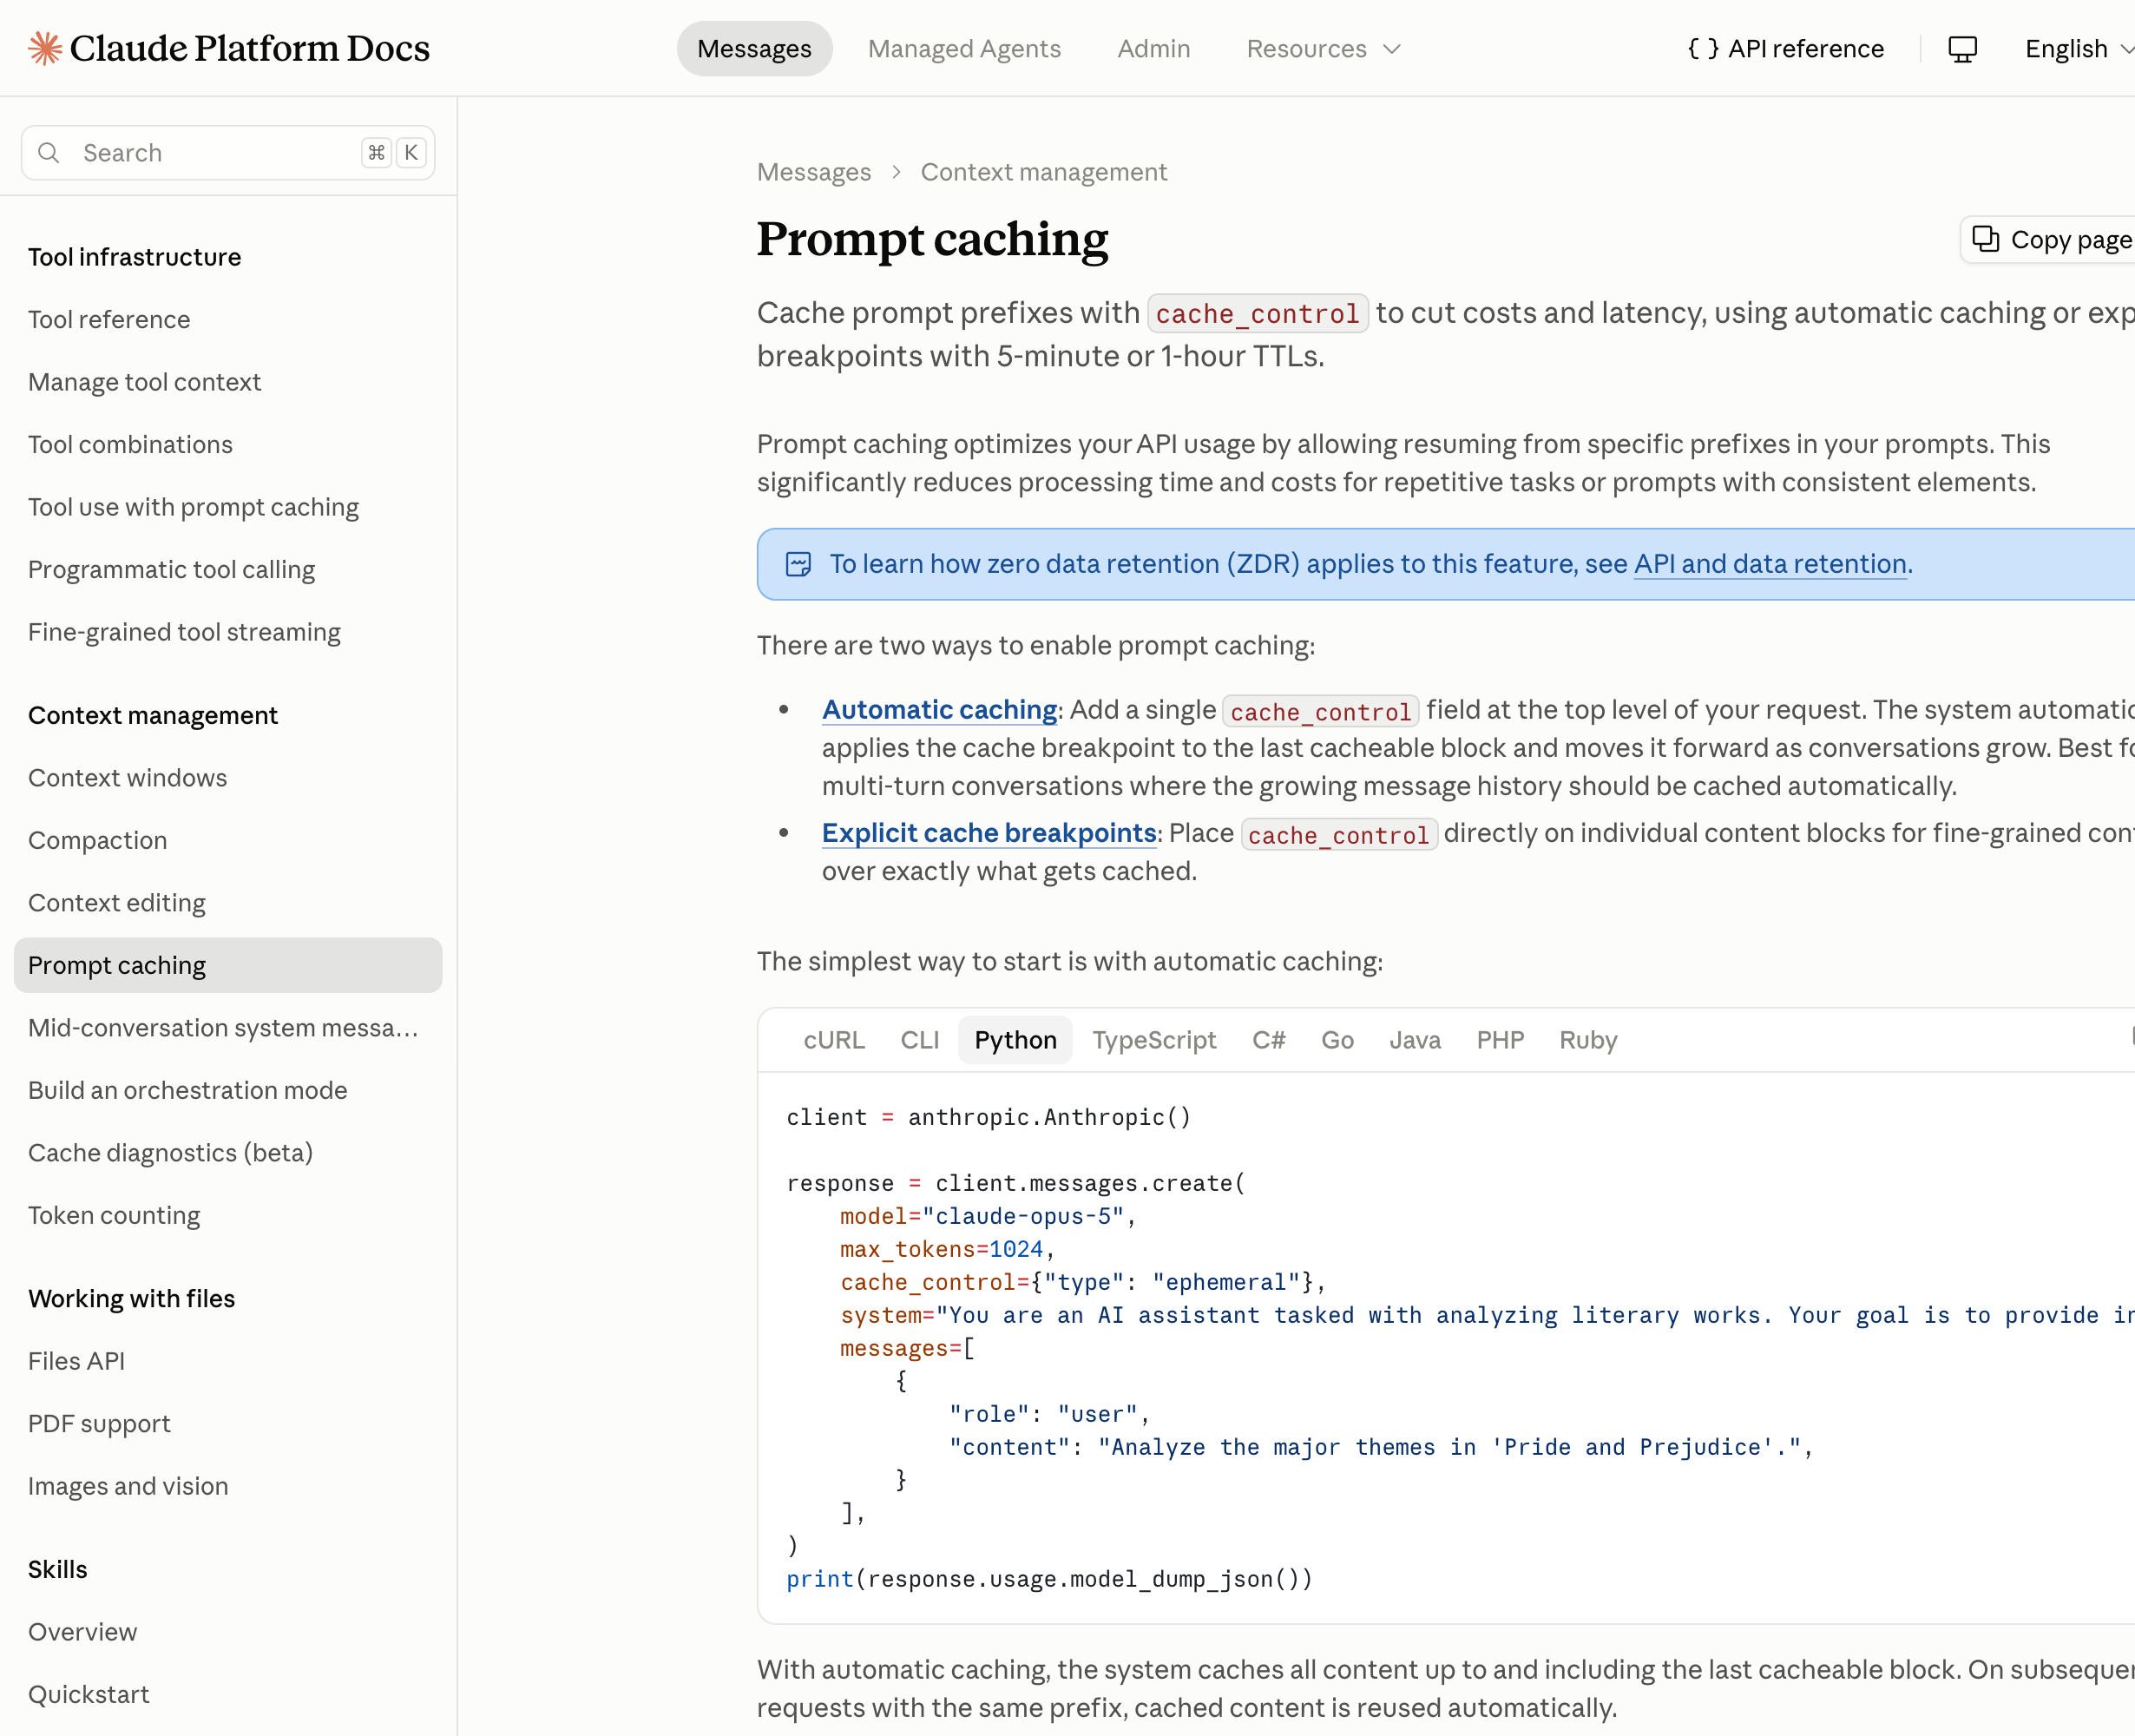The height and width of the screenshot is (1736, 2135).
Task: Open Manage tool context in sidebar
Action: (x=144, y=382)
